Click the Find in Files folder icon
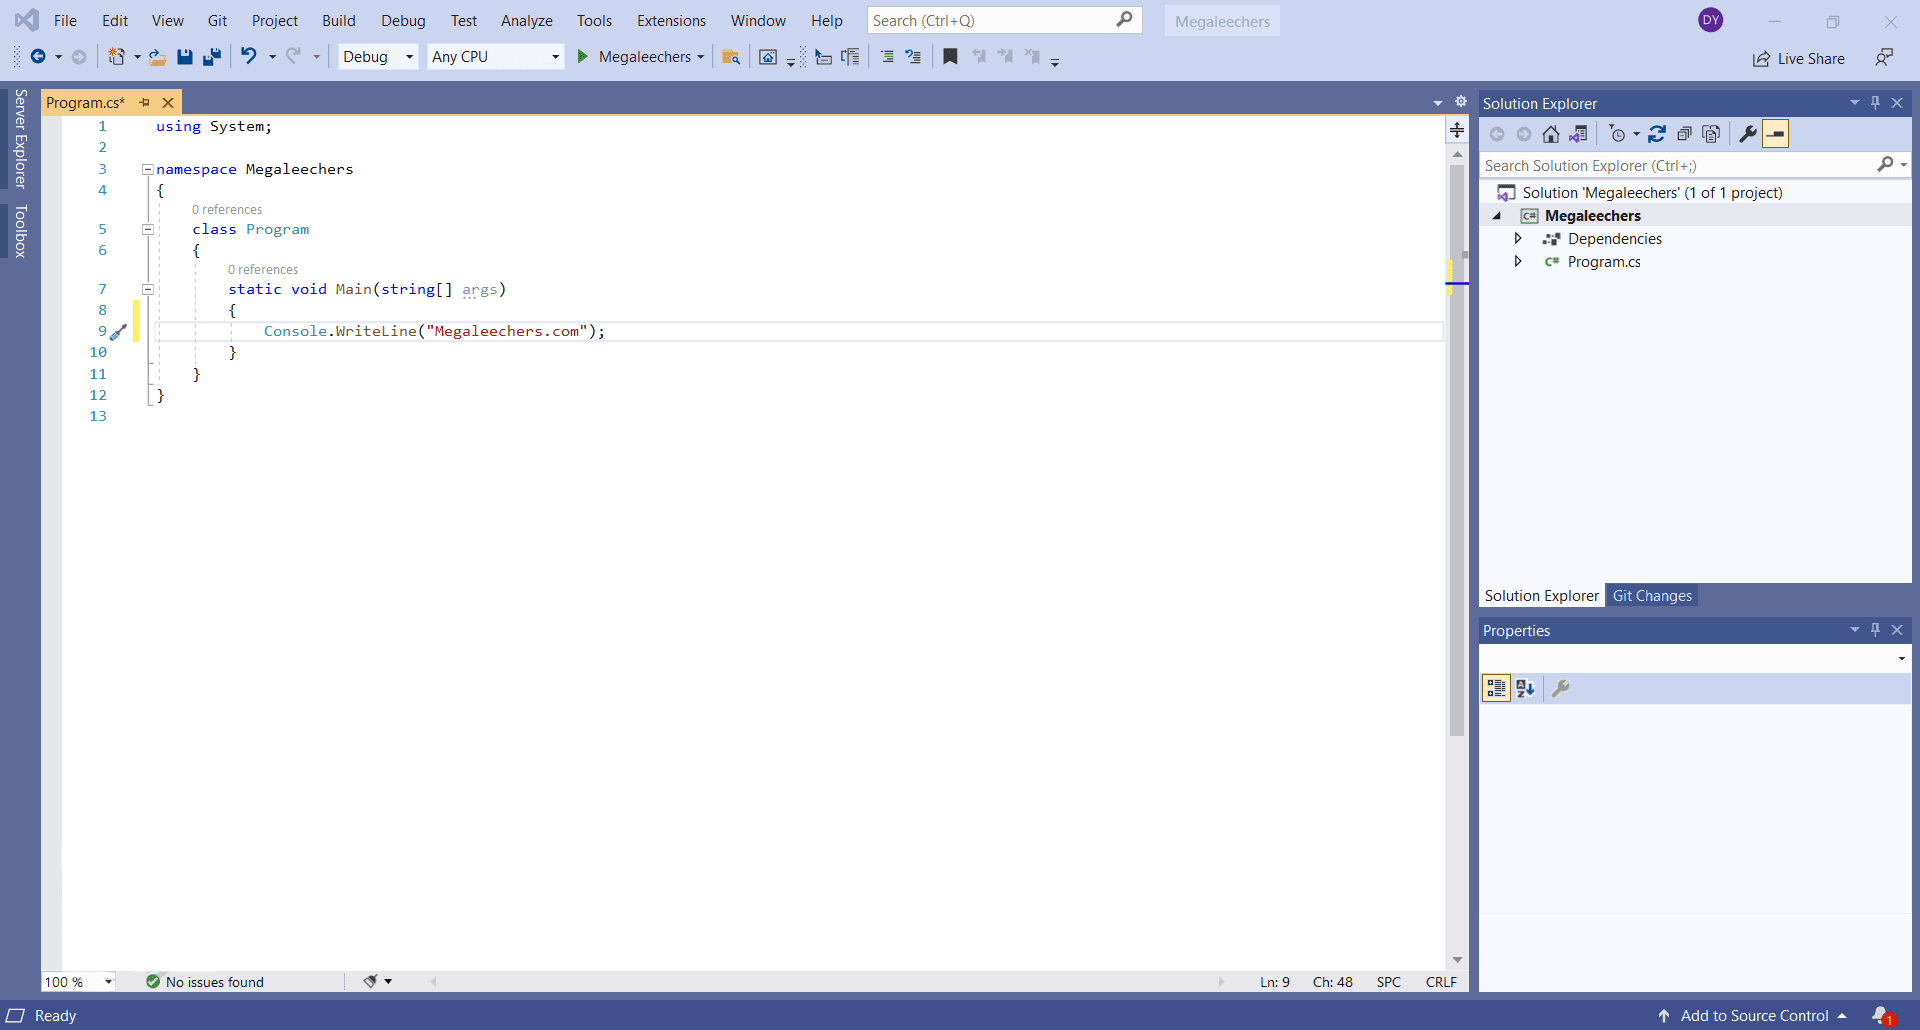The width and height of the screenshot is (1920, 1030). tap(731, 57)
